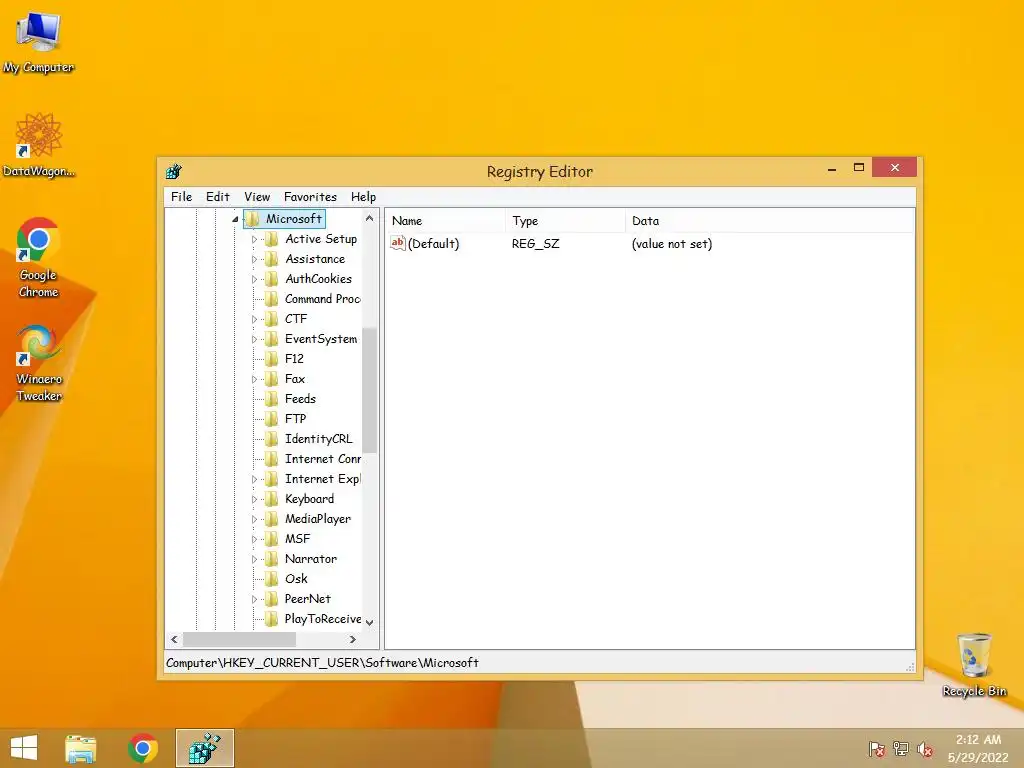Click the REG_SZ type cell
The image size is (1024, 768).
[x=536, y=244]
